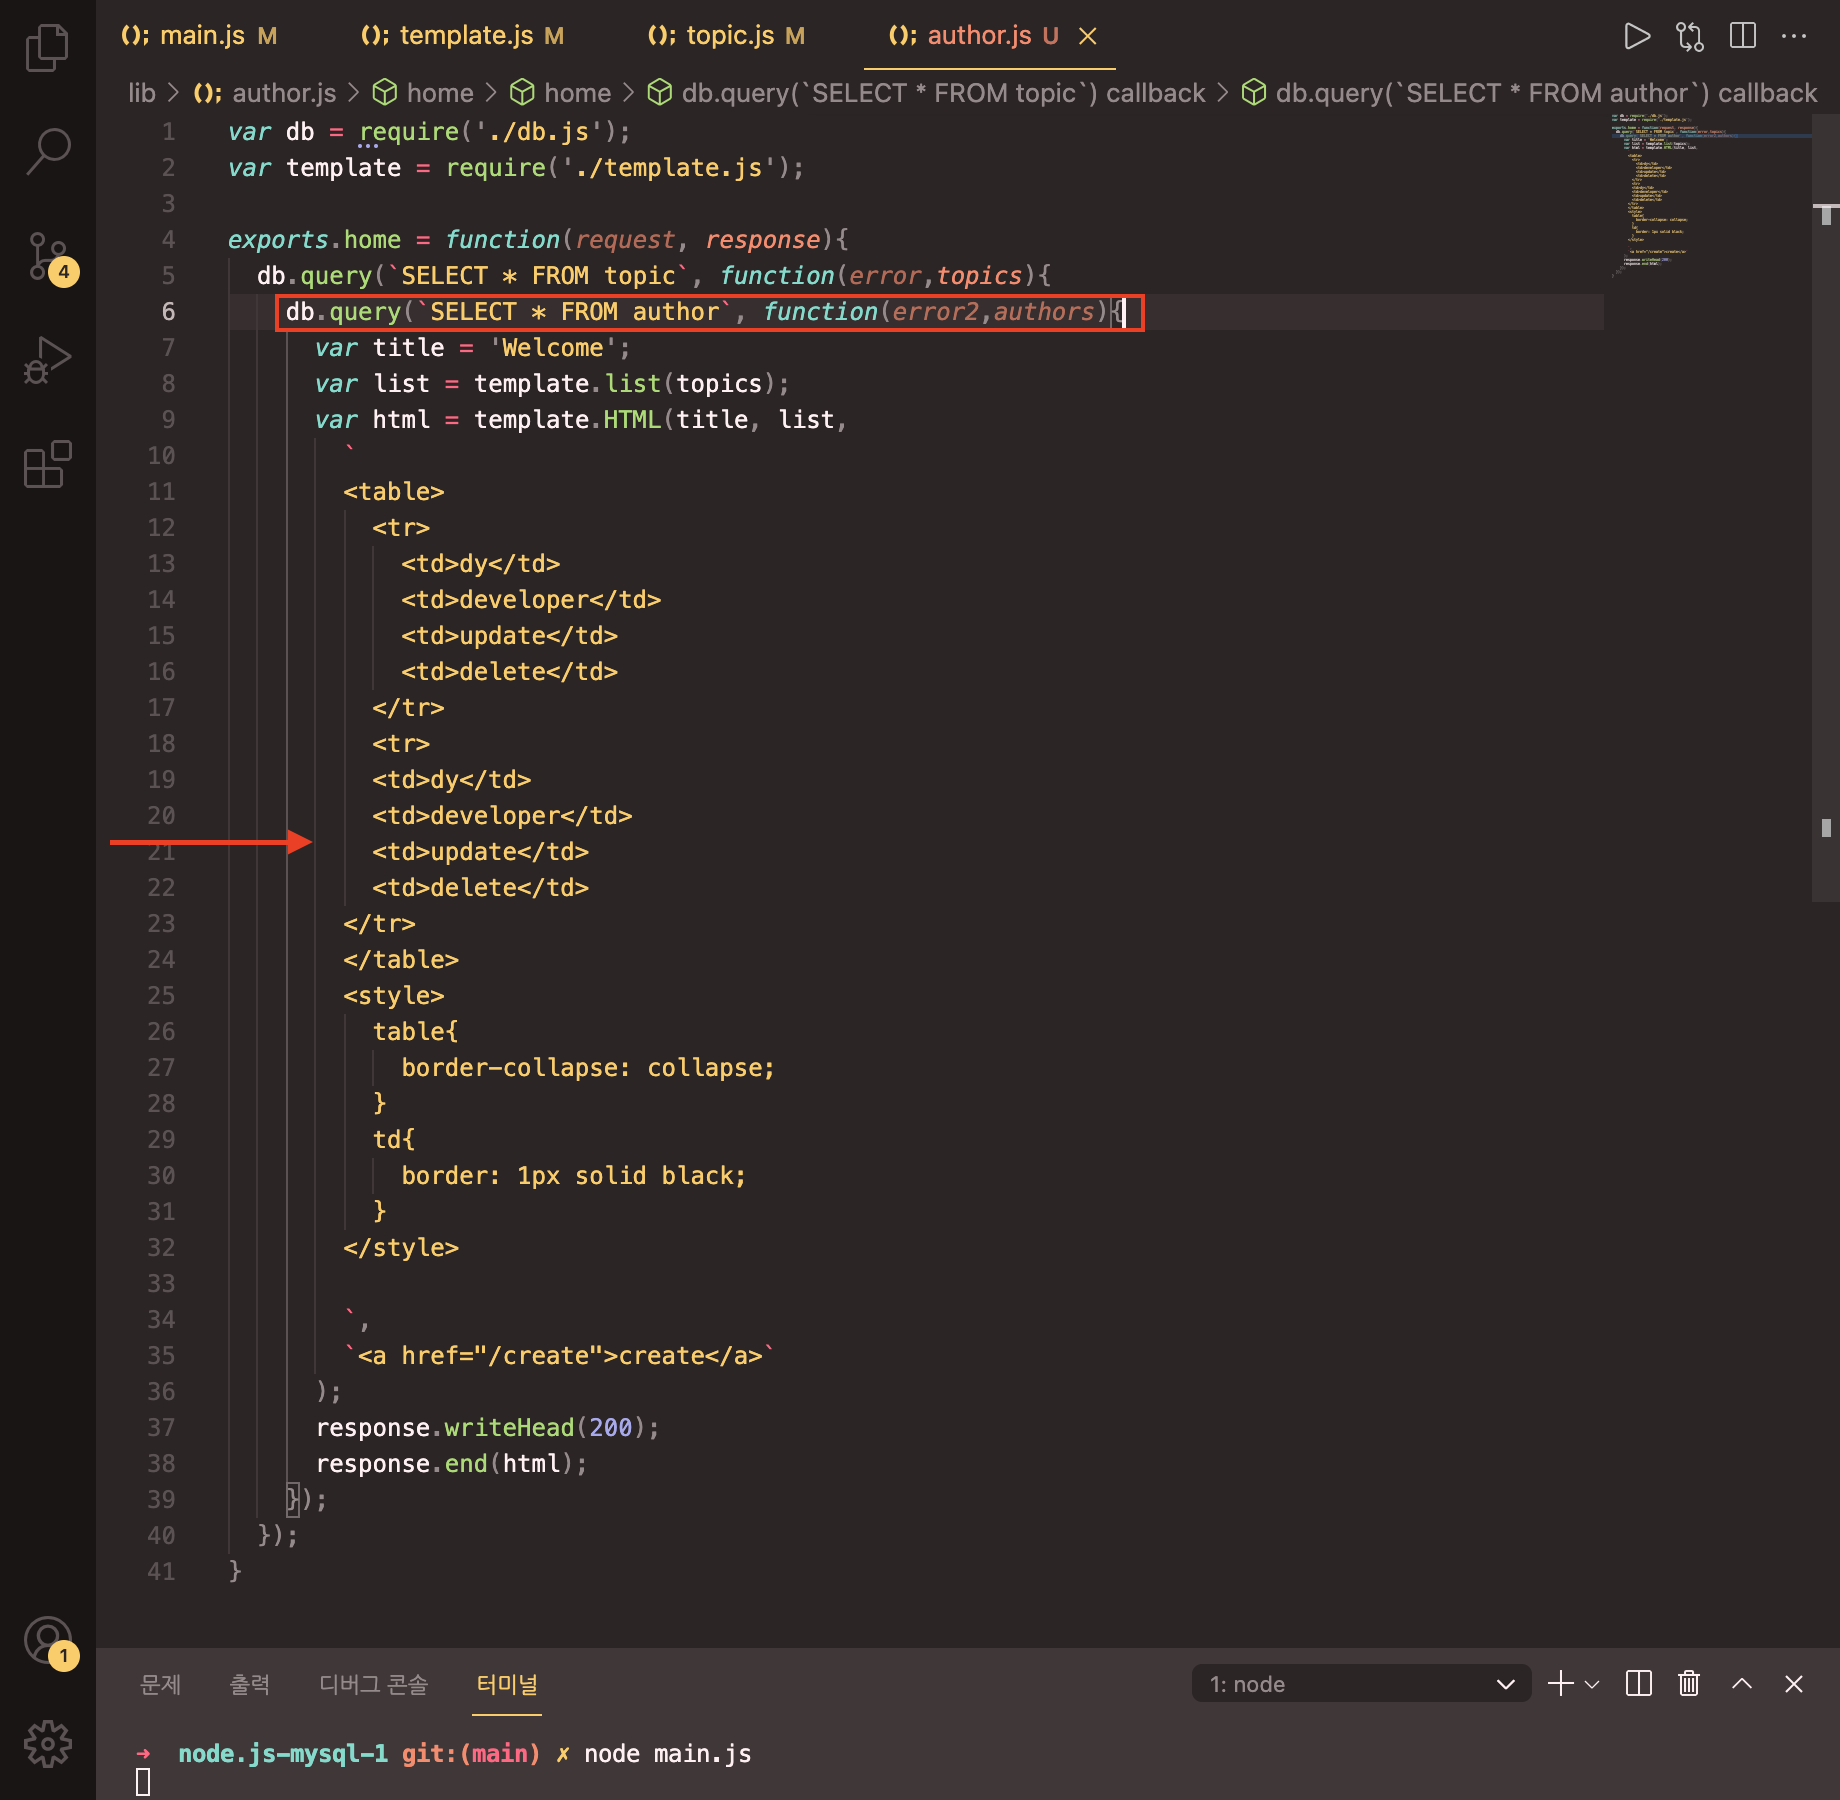Click the minimap code overview
1840x1800 pixels.
[x=1710, y=195]
